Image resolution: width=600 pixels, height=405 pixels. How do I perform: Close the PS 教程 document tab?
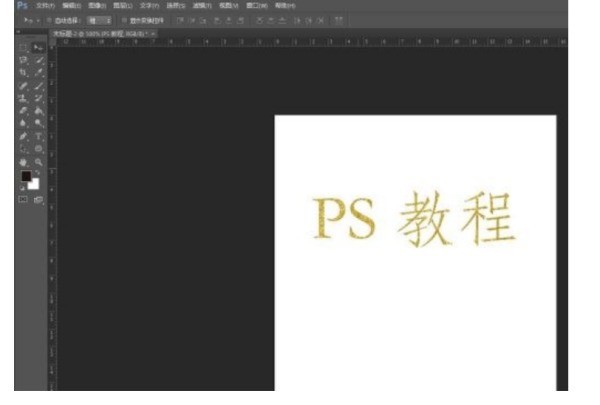click(x=153, y=33)
